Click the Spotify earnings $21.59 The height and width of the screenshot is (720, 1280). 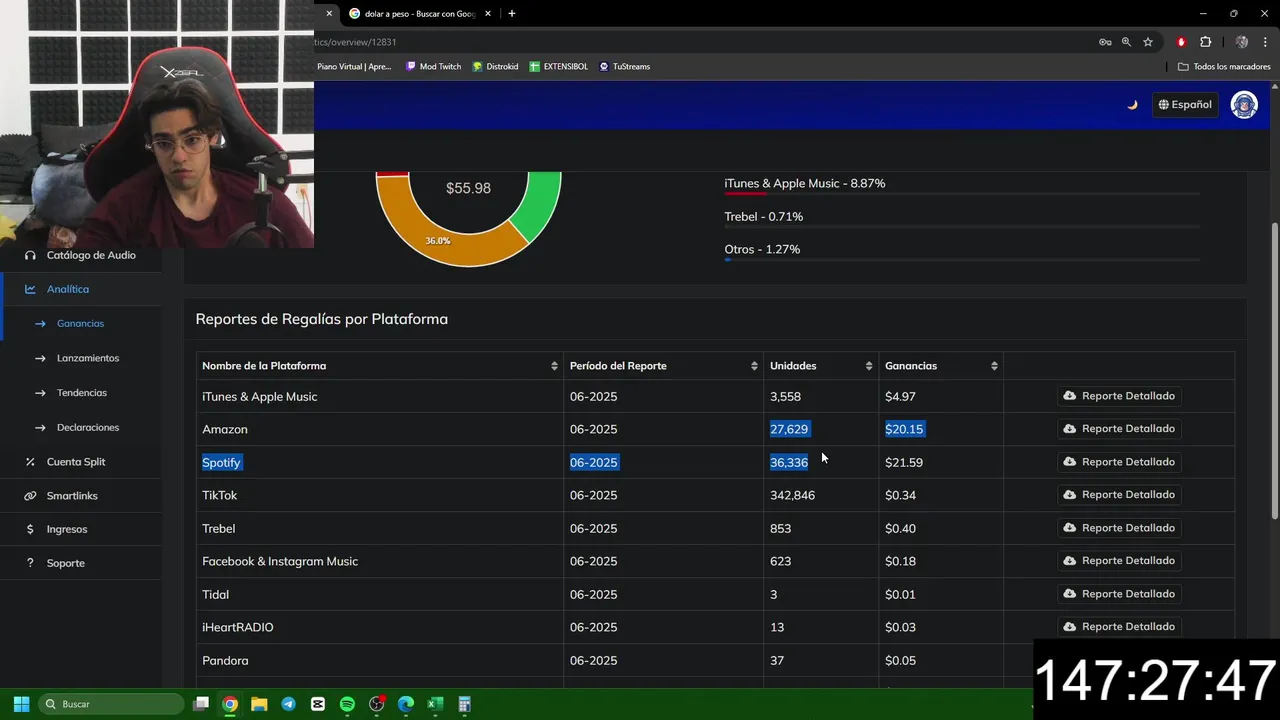[904, 463]
